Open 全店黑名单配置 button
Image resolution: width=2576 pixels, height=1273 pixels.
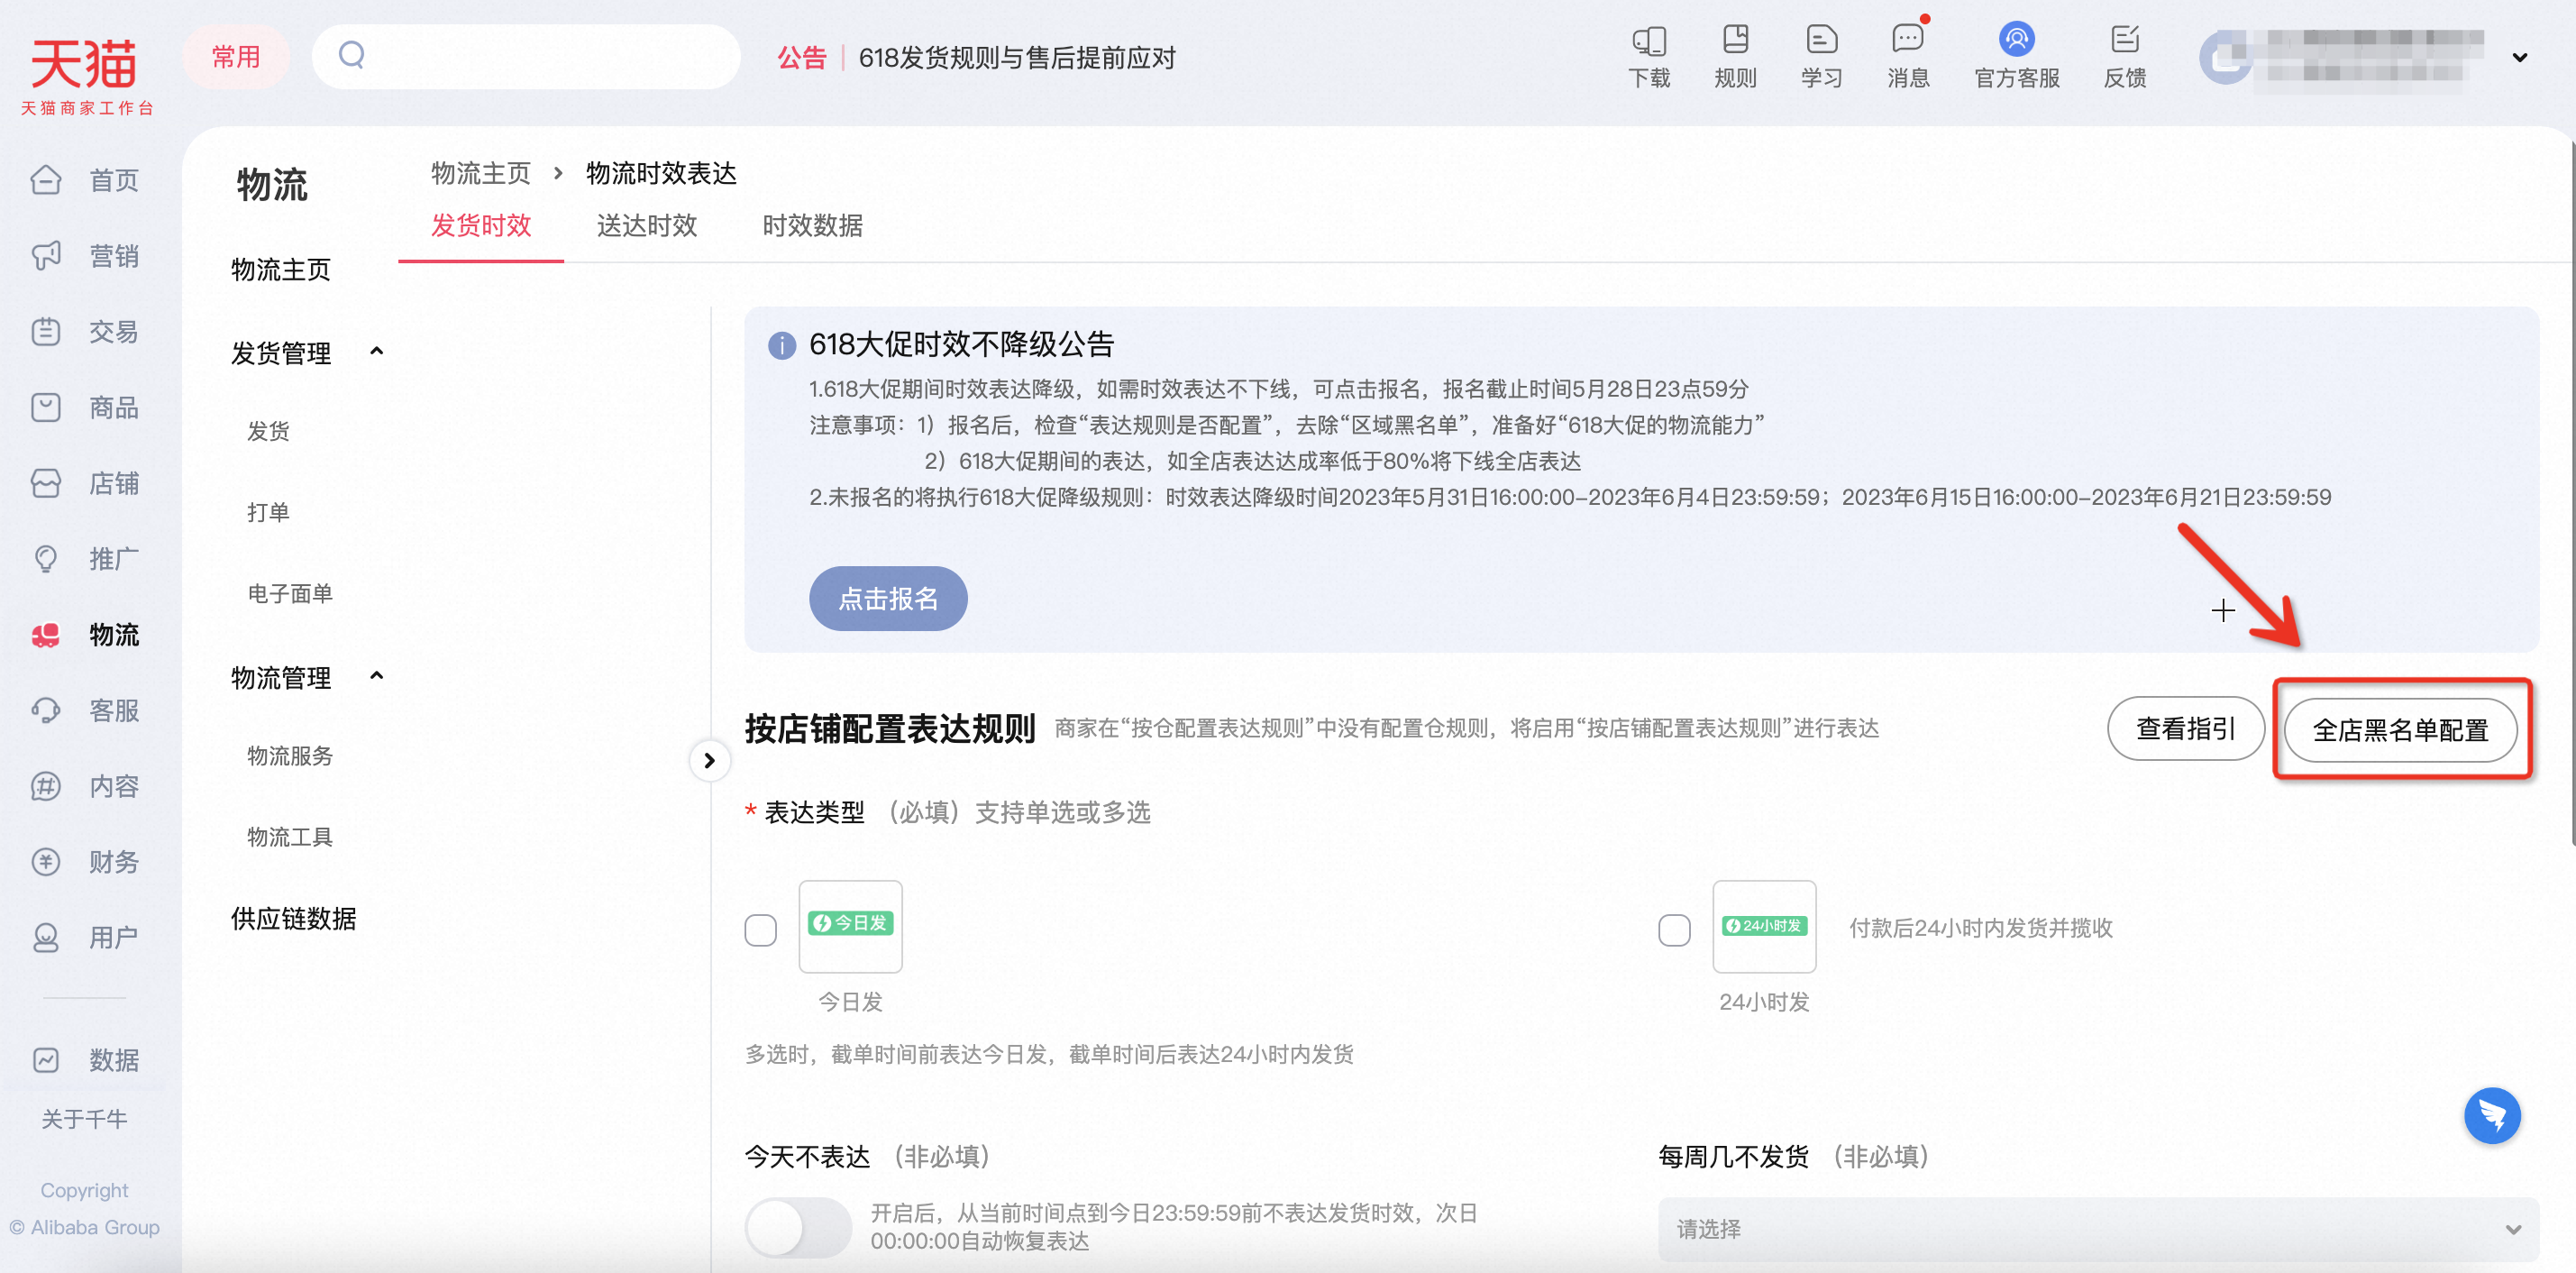(2400, 730)
